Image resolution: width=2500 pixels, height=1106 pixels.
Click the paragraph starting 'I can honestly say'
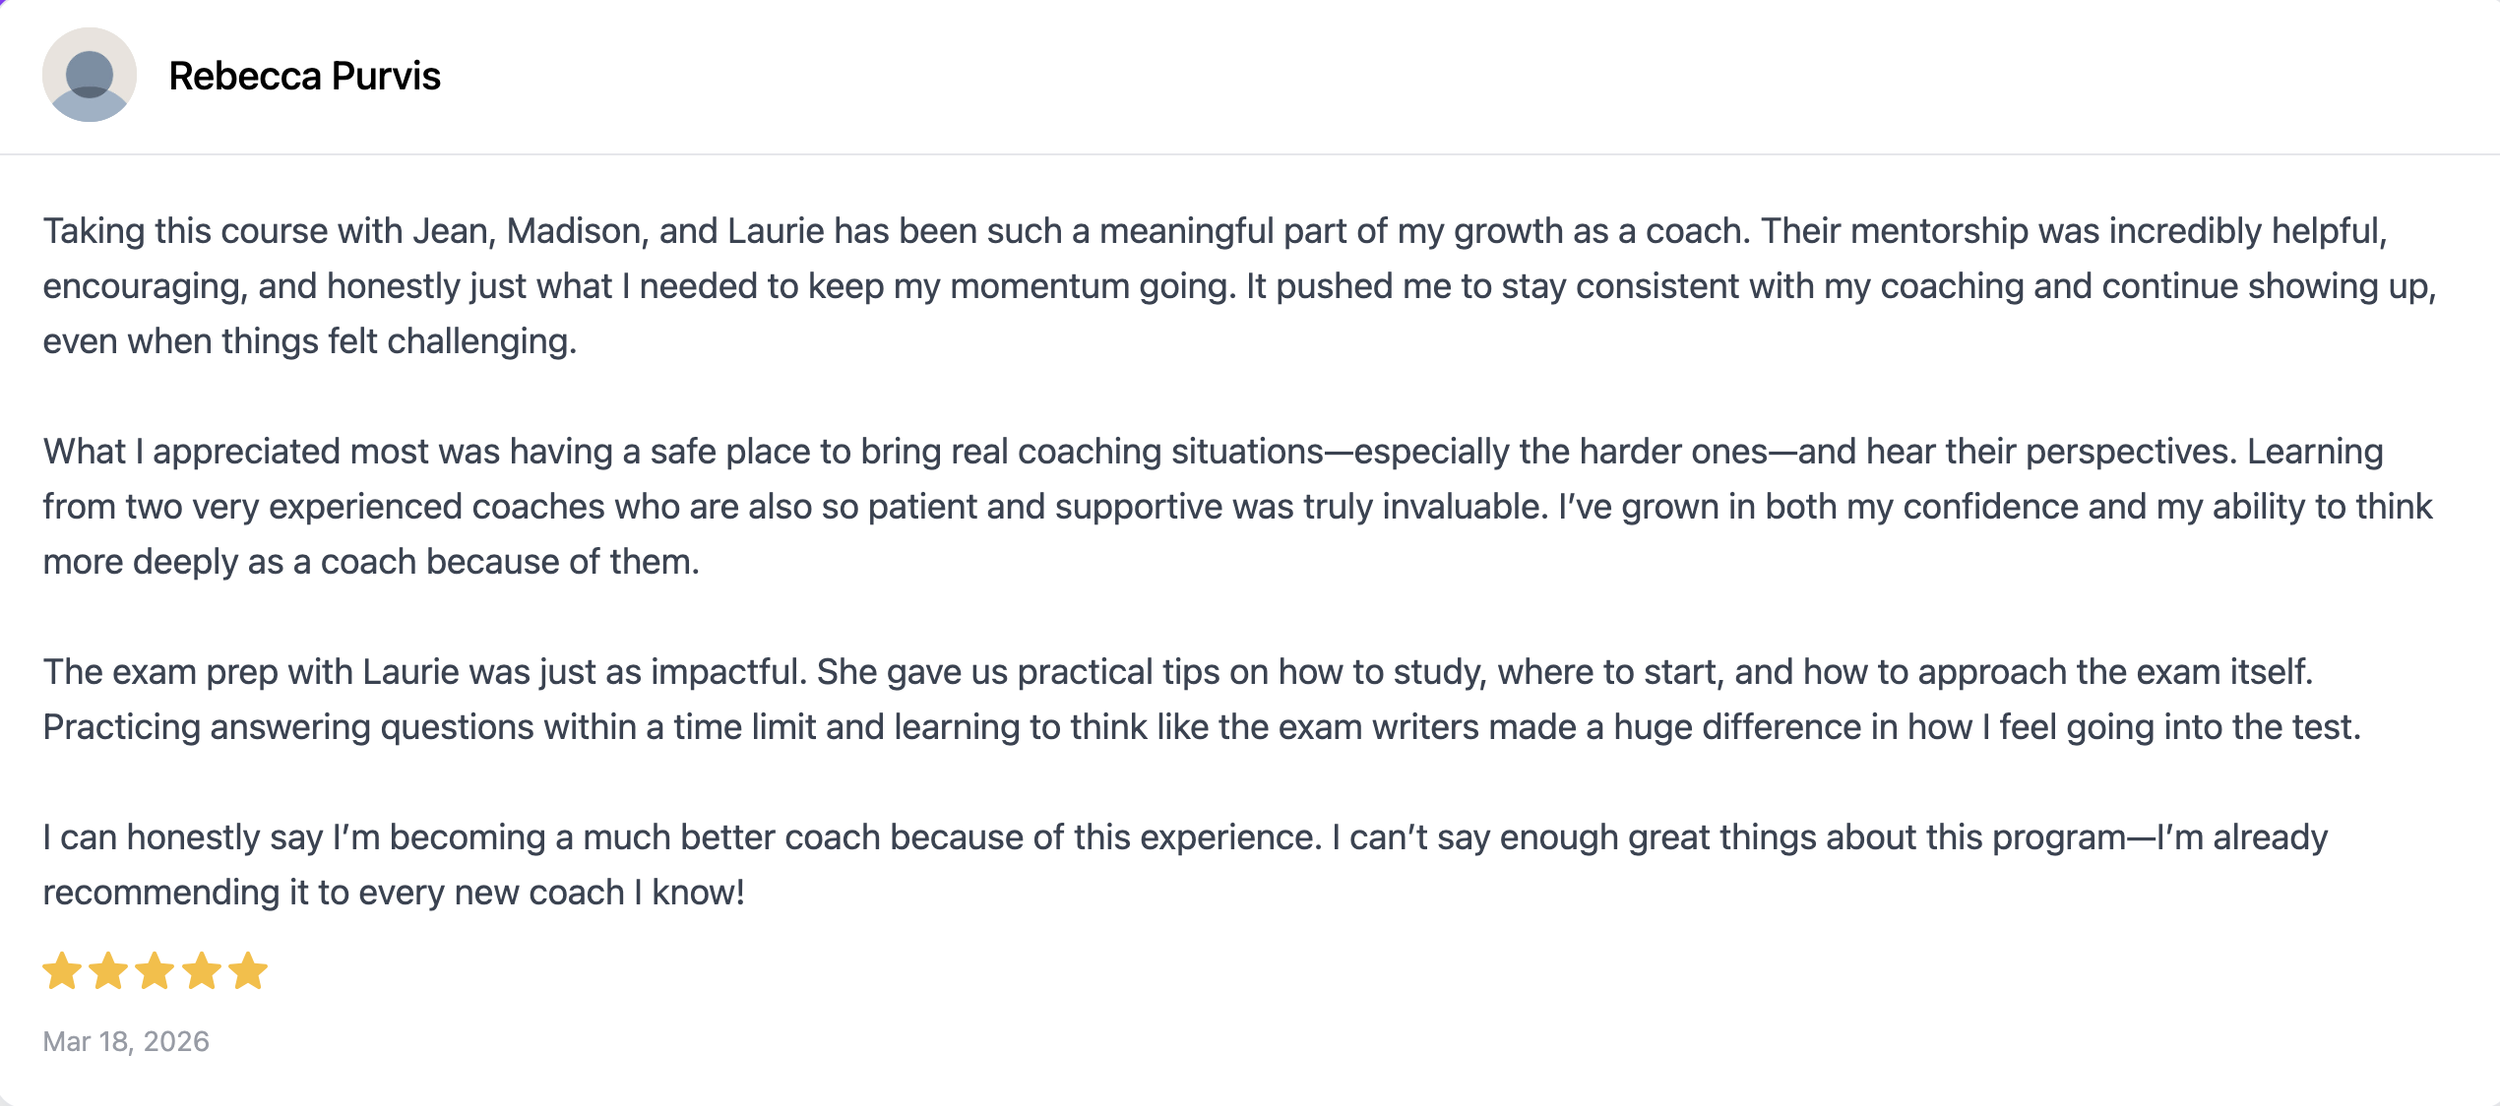(x=1185, y=864)
